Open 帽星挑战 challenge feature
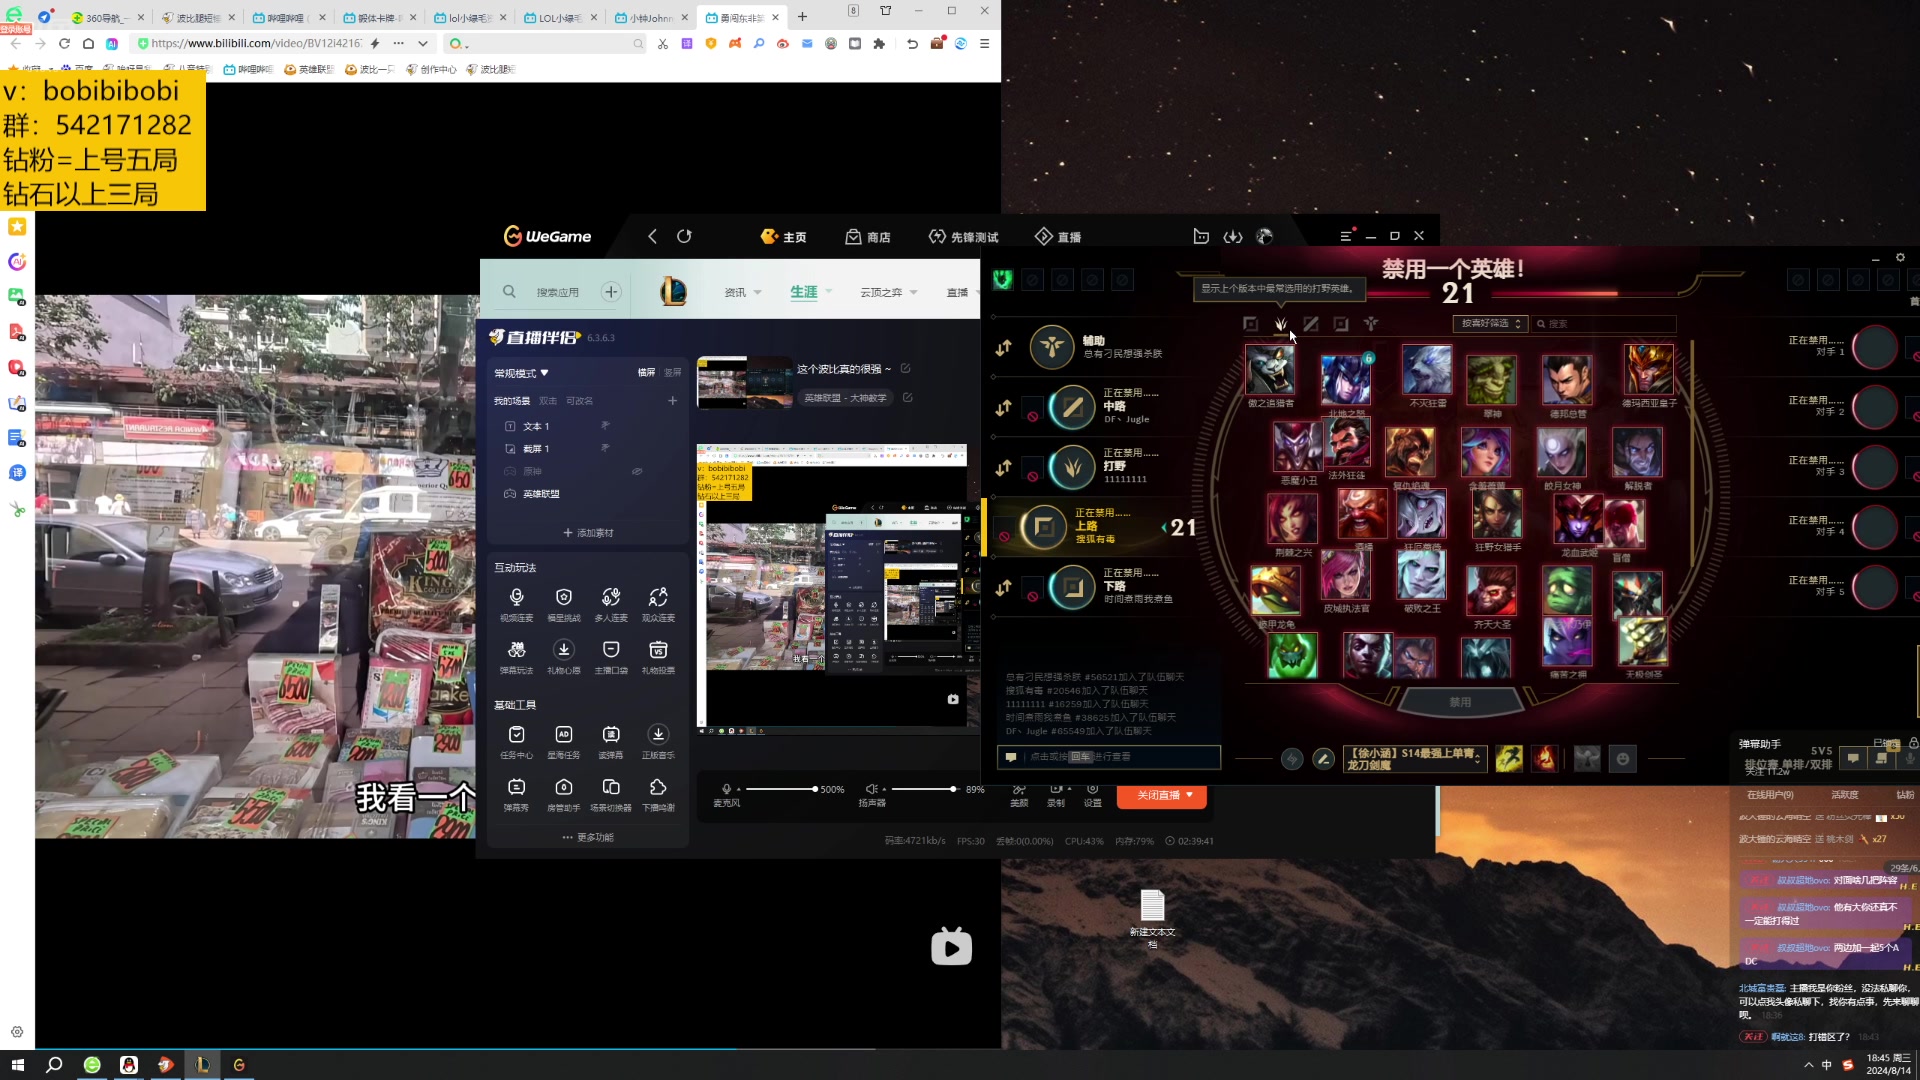Viewport: 1920px width, 1080px height. tap(564, 605)
